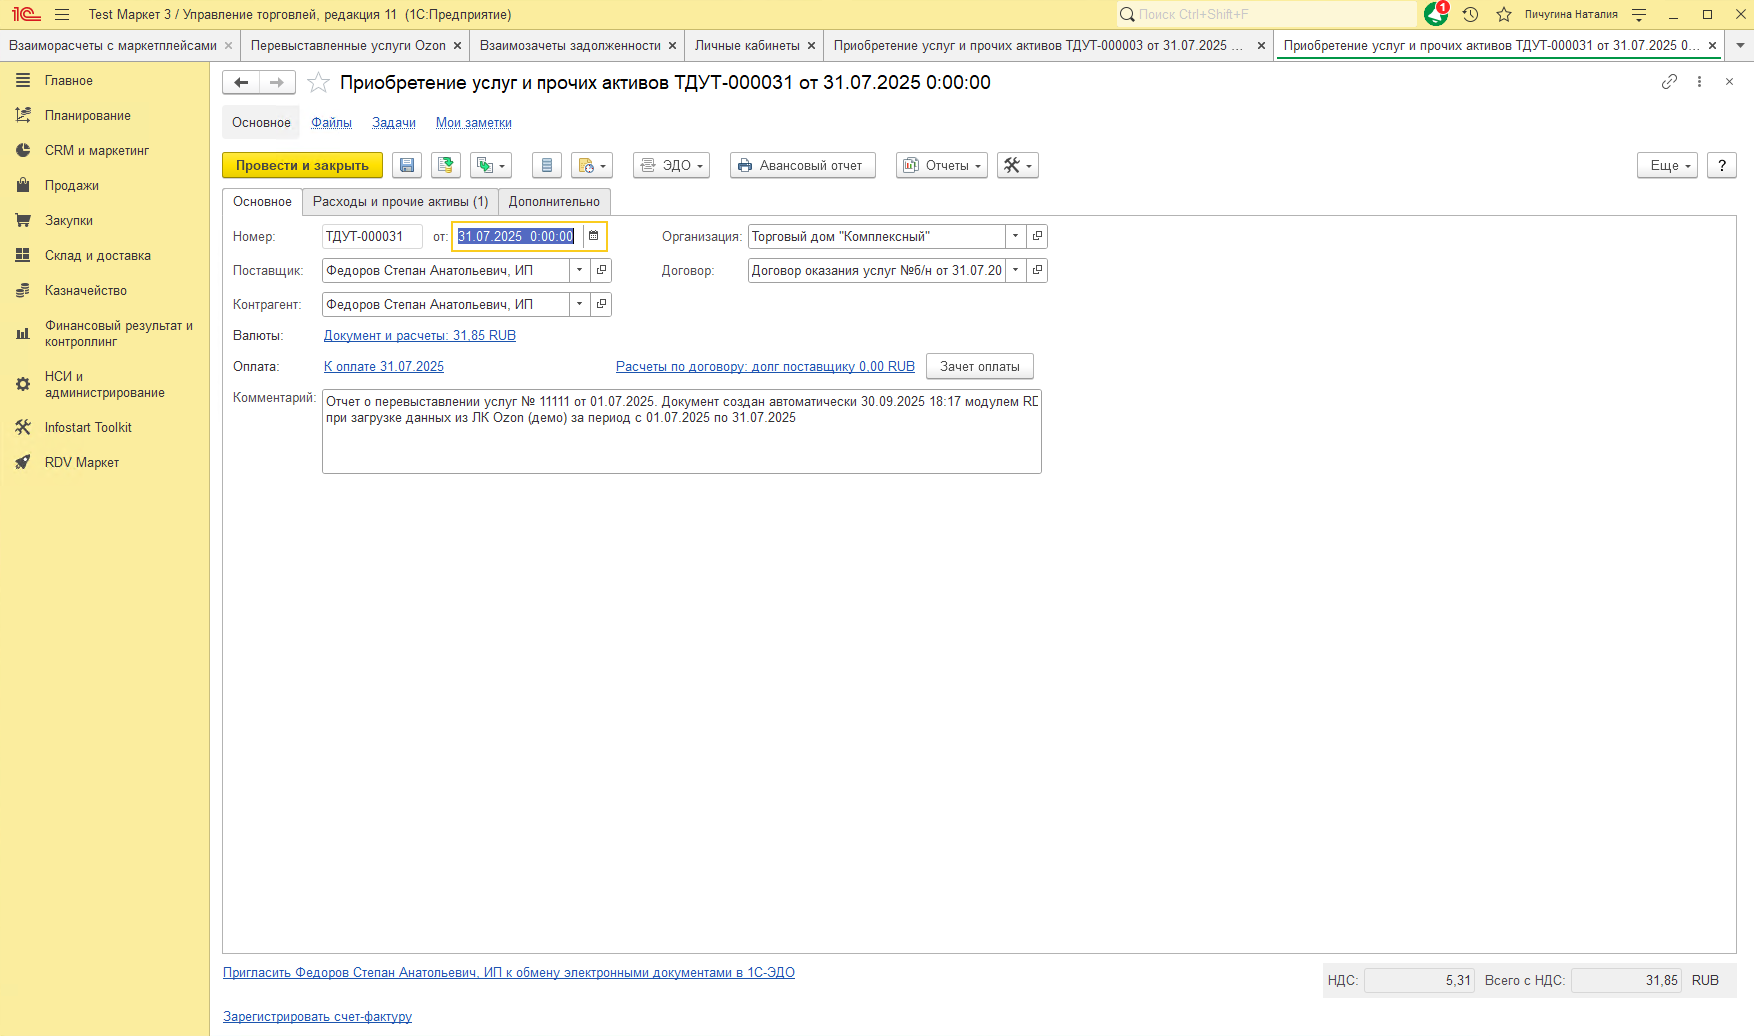1754x1036 pixels.
Task: Go back with the left arrow button
Action: pos(241,83)
